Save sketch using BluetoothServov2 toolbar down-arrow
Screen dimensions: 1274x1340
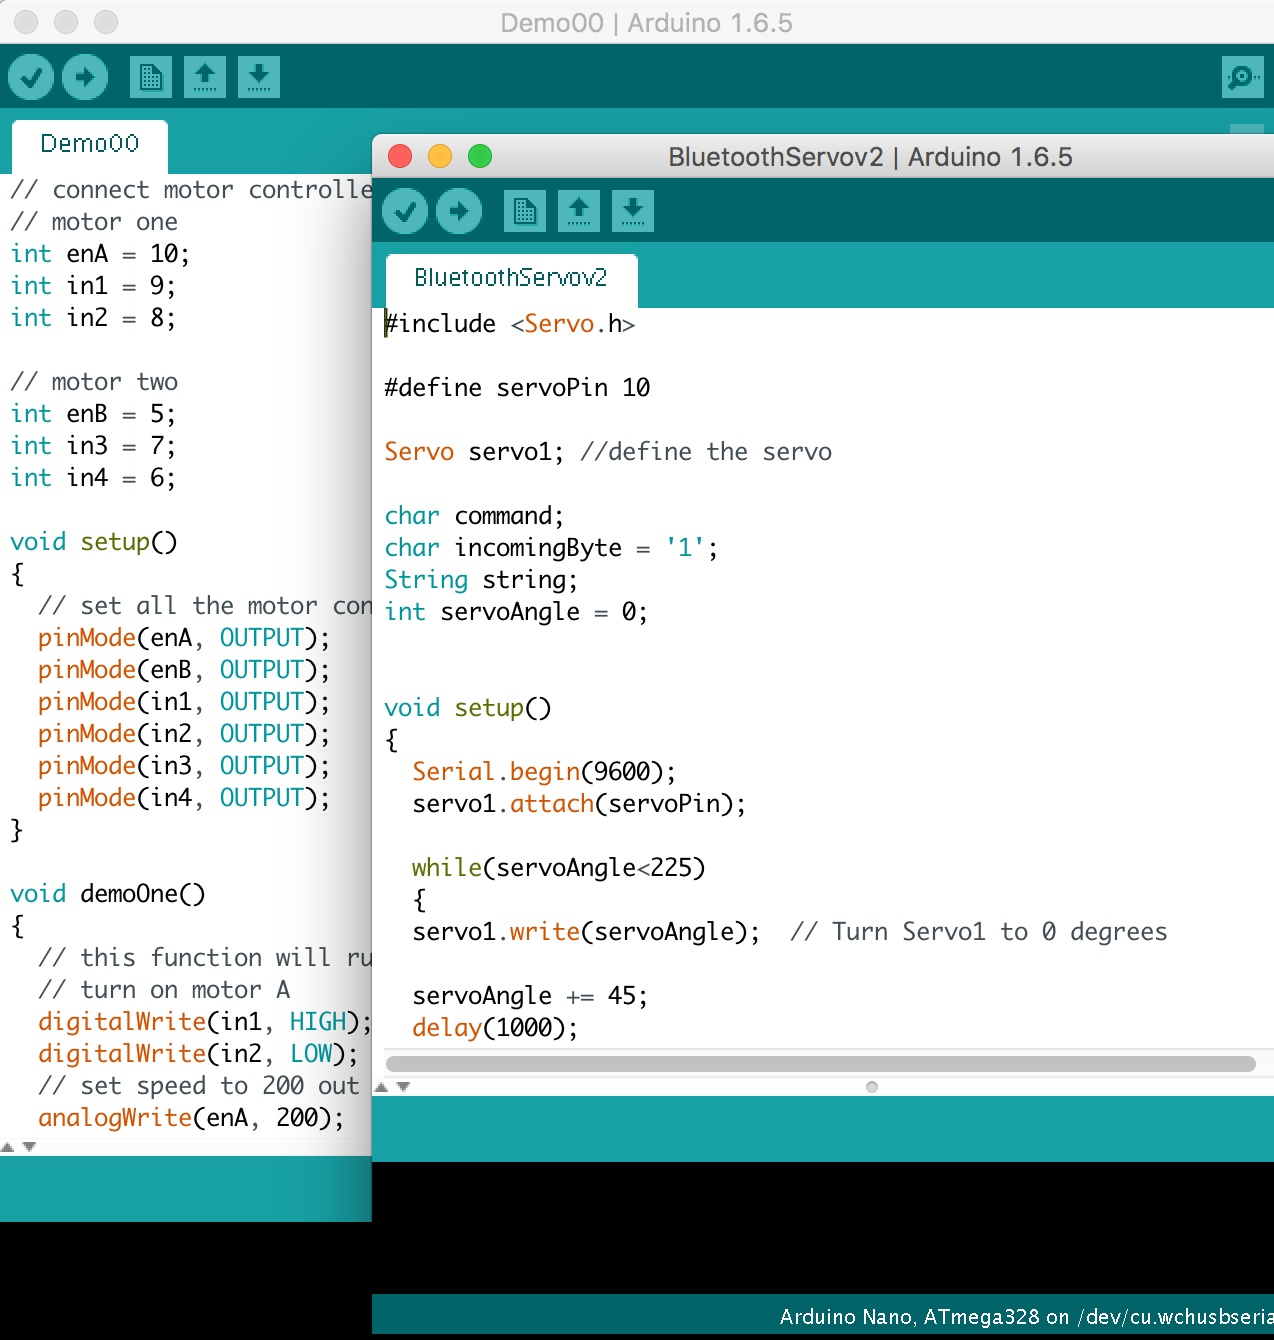tap(633, 211)
